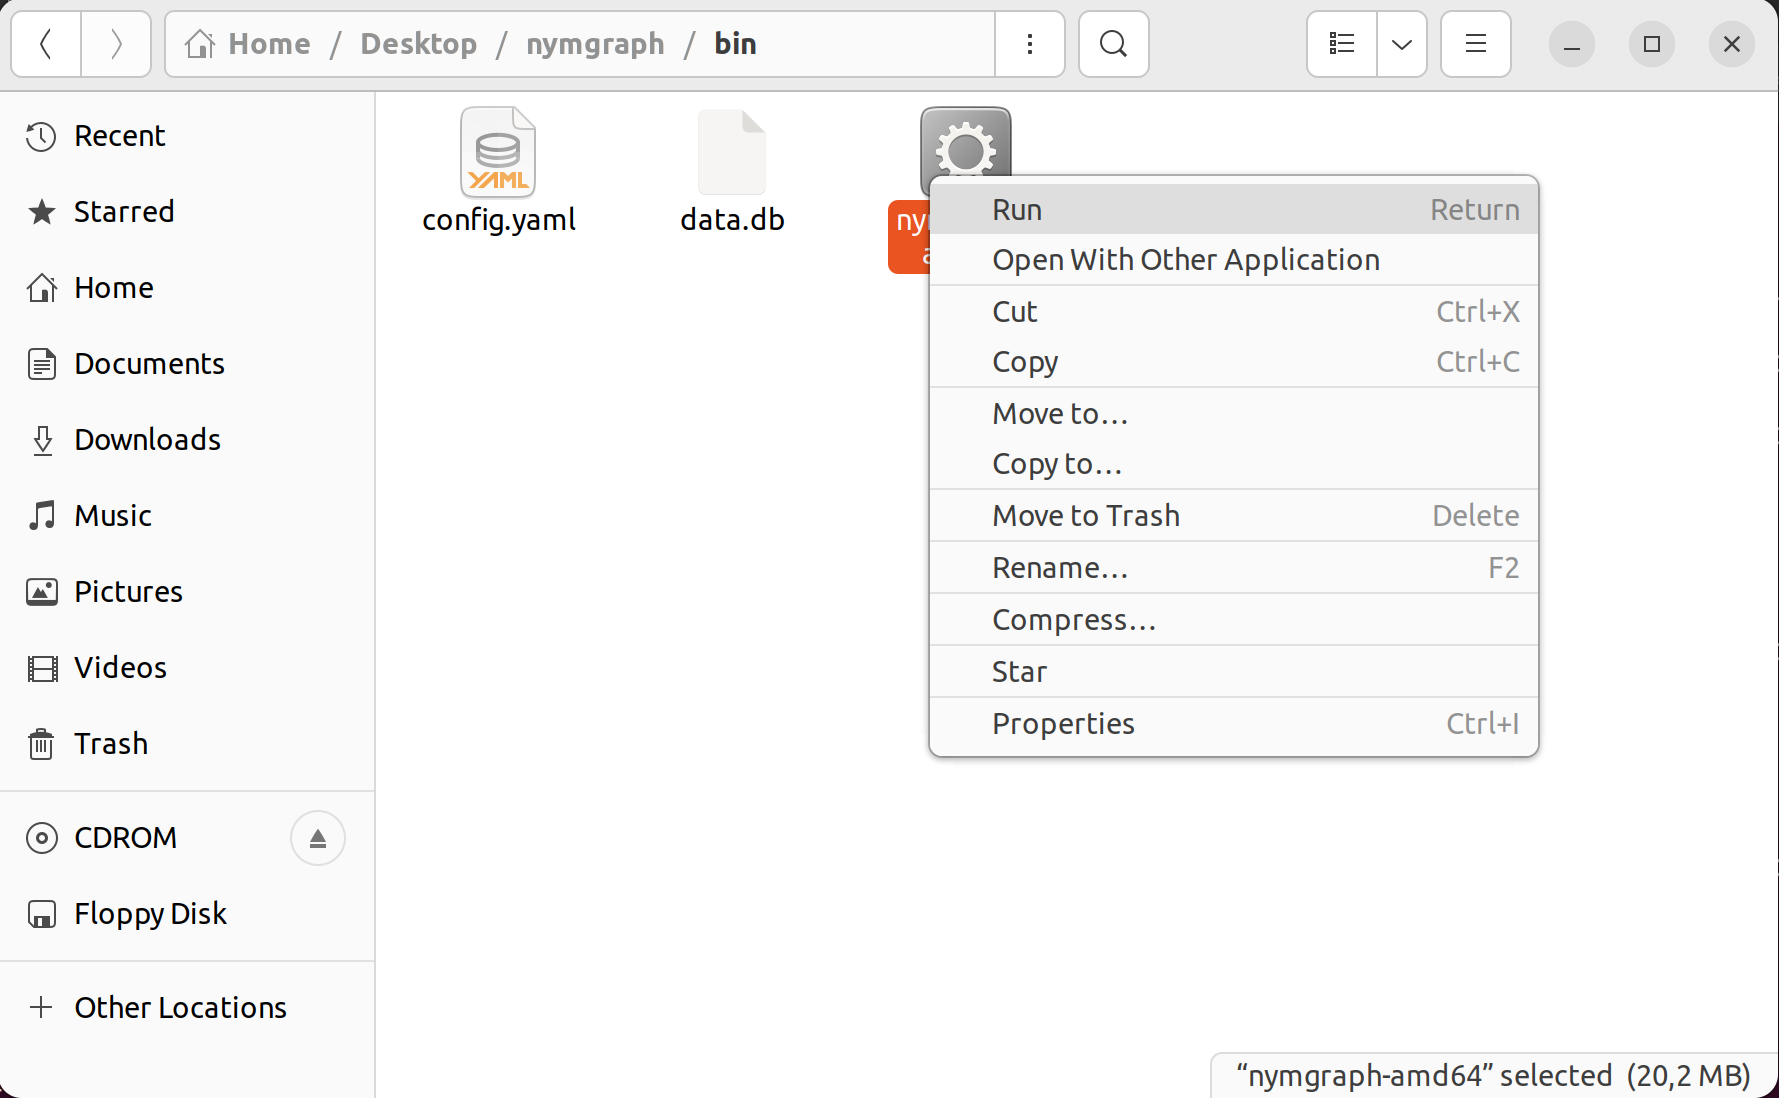Toggle the search bar
Screen dimensions: 1779x1098
point(1113,44)
